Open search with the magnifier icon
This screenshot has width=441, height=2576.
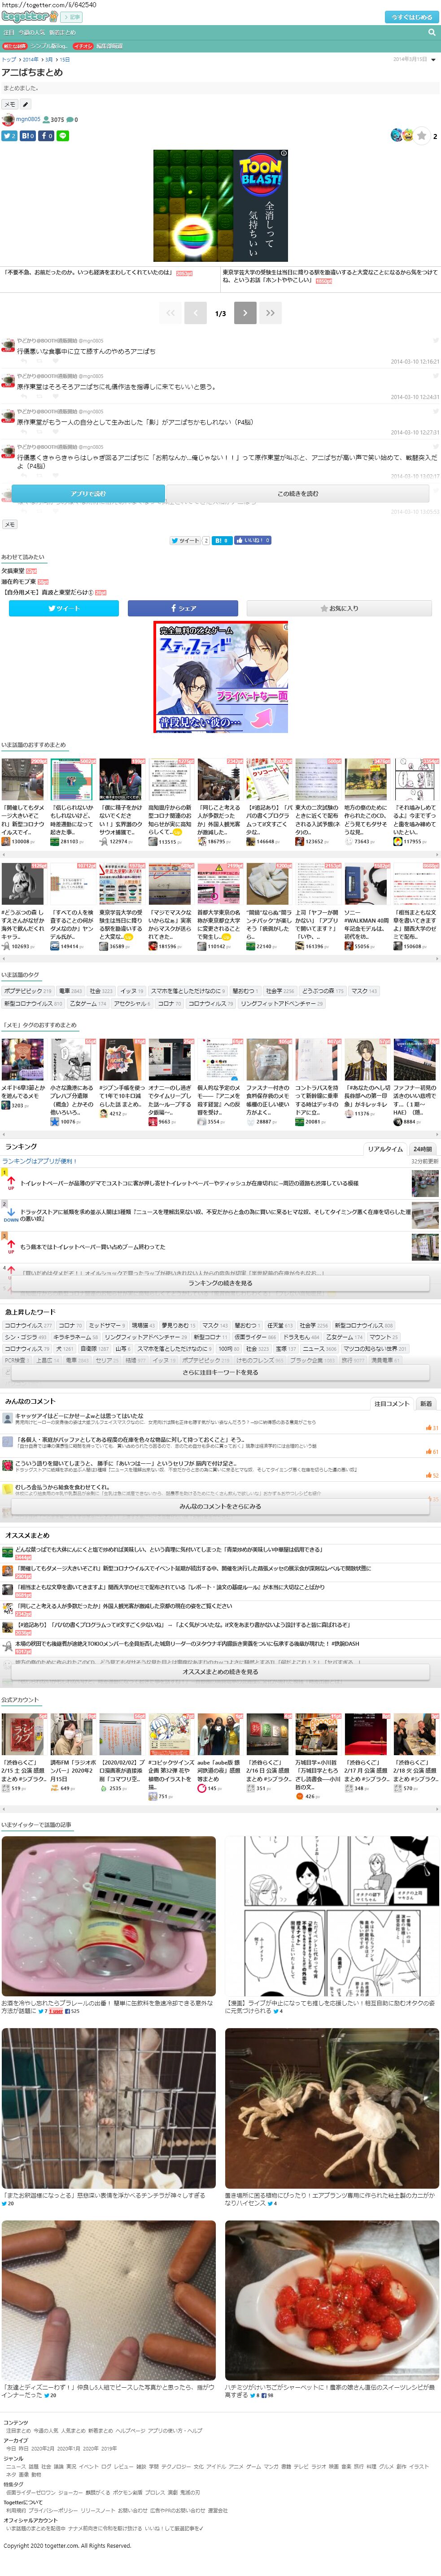[431, 32]
